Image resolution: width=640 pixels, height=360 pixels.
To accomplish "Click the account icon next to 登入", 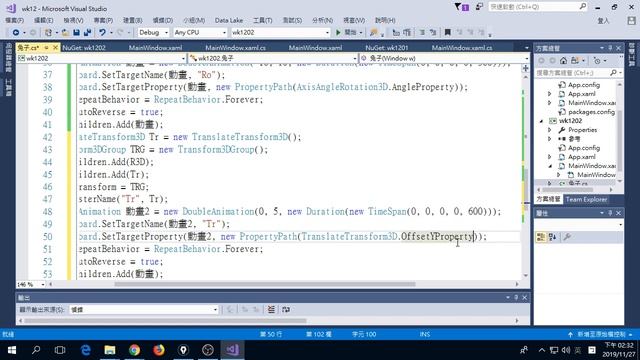I will click(x=631, y=21).
